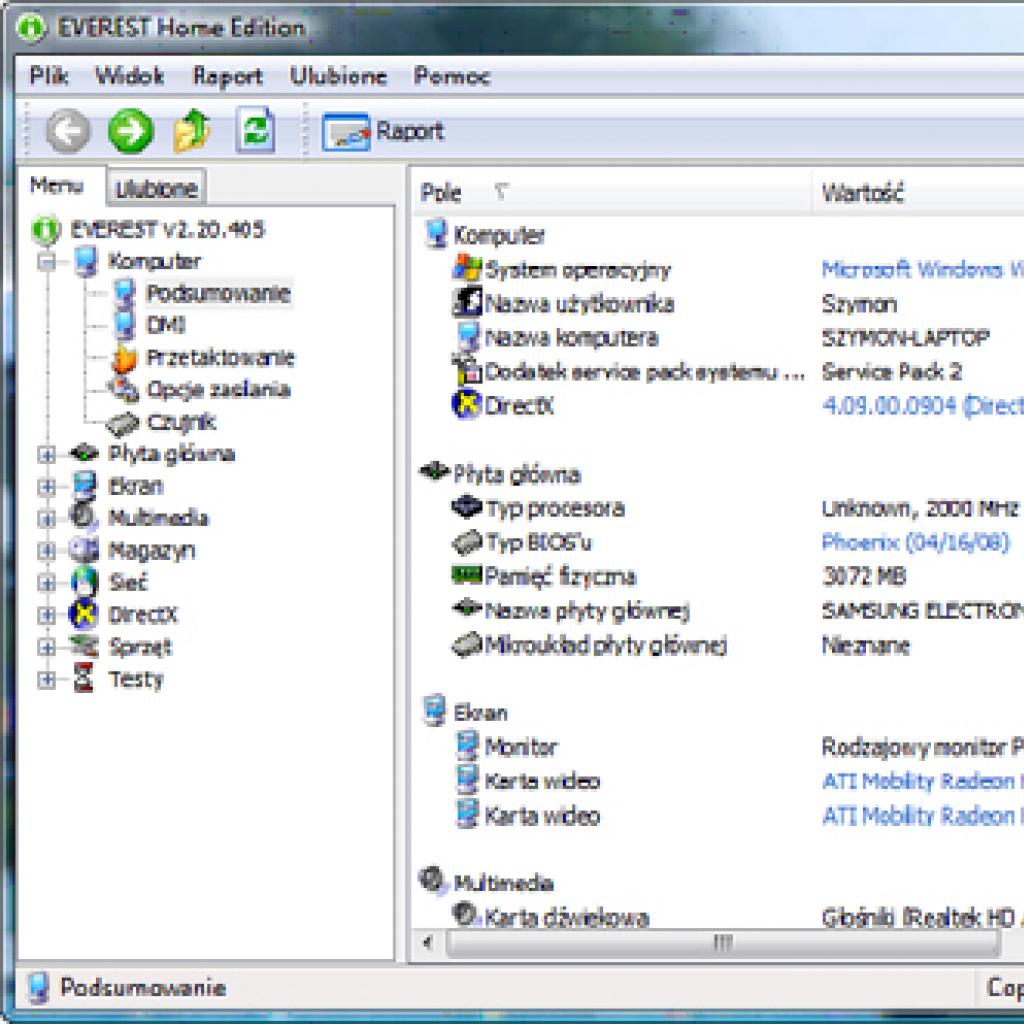Image resolution: width=1024 pixels, height=1024 pixels.
Task: Expand the Sprzęt tree node
Action: 46,647
